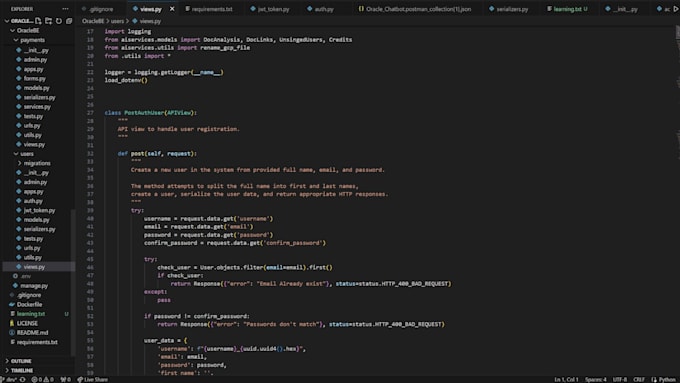Open manage.py in Explorer
Screen dimensions: 680x383
pos(34,286)
